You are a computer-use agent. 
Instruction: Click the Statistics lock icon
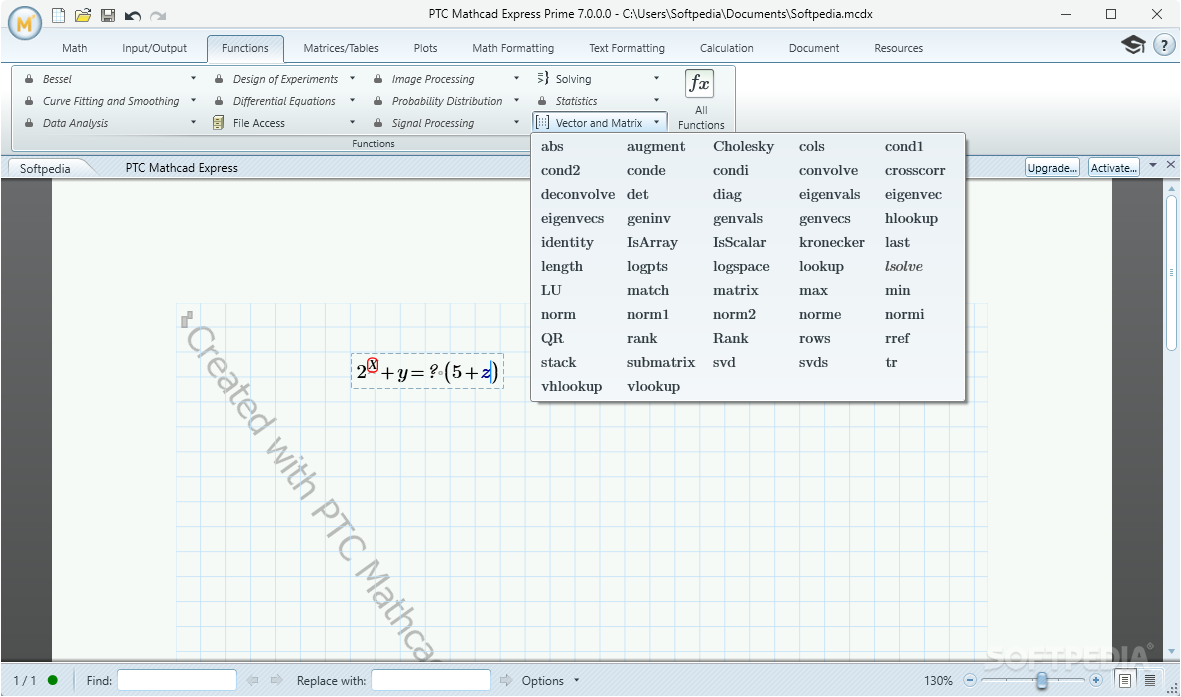coord(542,101)
